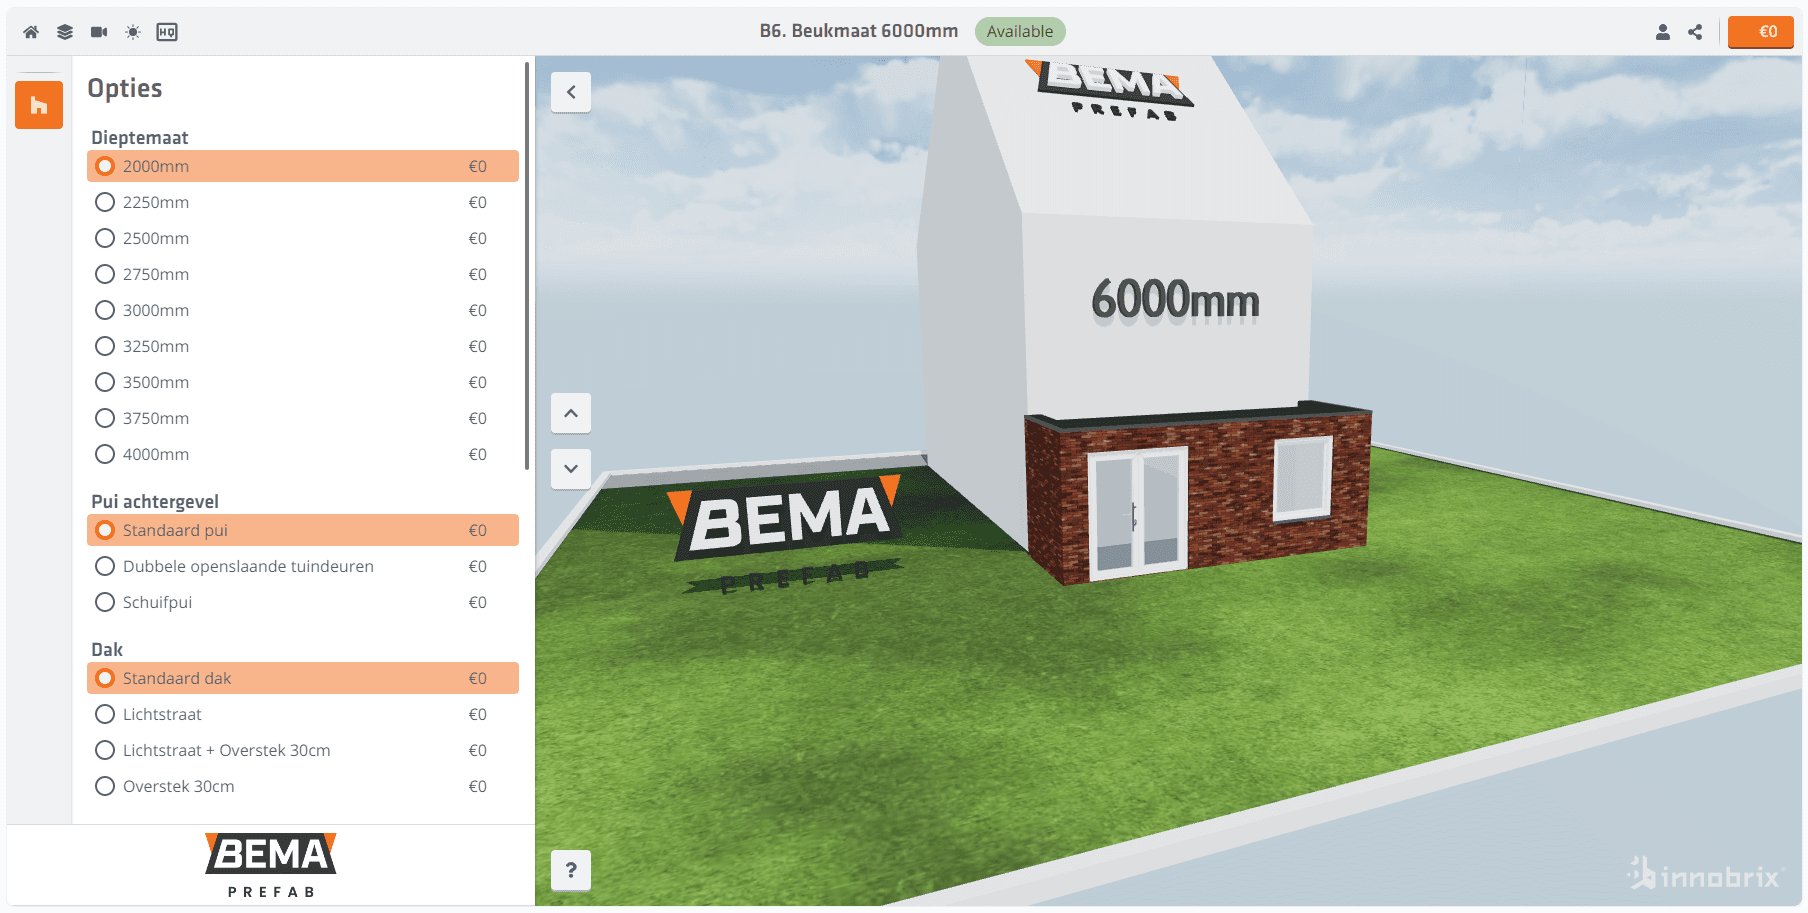Open the orange house options tab
Screen dimensions: 1808x913
[x=39, y=105]
